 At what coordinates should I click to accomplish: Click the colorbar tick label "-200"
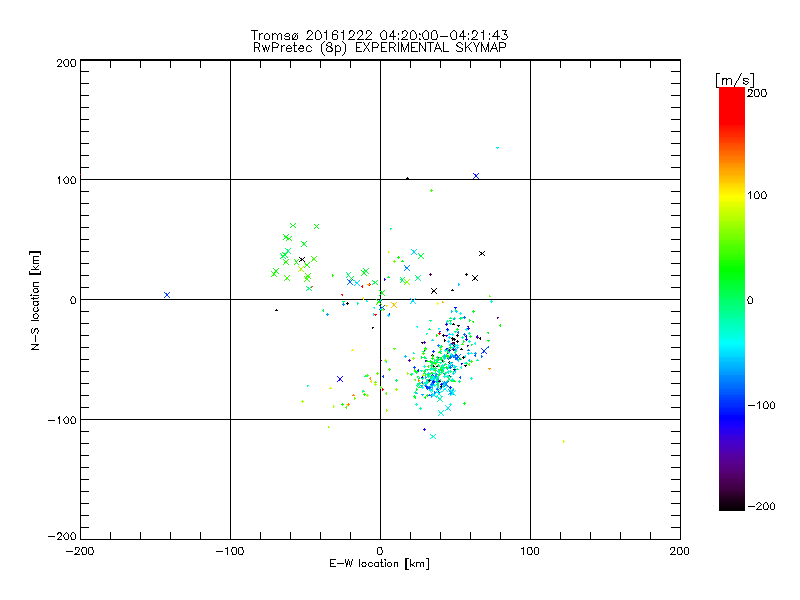click(x=762, y=506)
